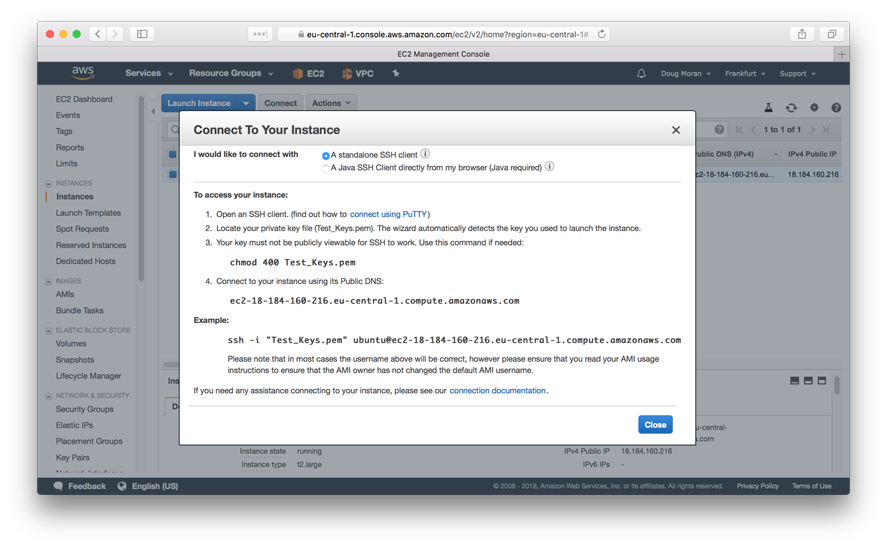The image size is (887, 548).
Task: Open Volumes in the sidebar
Action: [x=71, y=343]
